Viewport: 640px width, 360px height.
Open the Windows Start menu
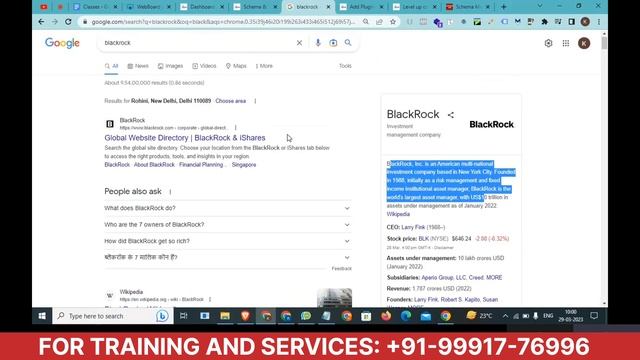click(x=42, y=316)
